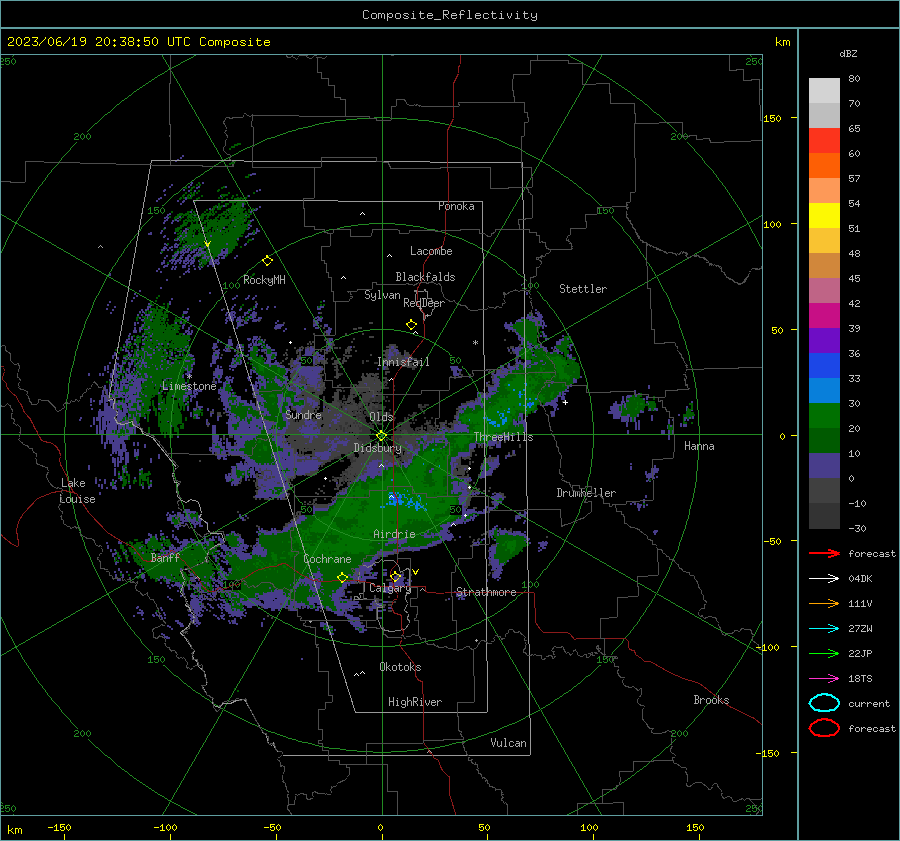The image size is (900, 841).
Task: Click the yellow radar site marker near Didsbury
Action: (x=381, y=436)
